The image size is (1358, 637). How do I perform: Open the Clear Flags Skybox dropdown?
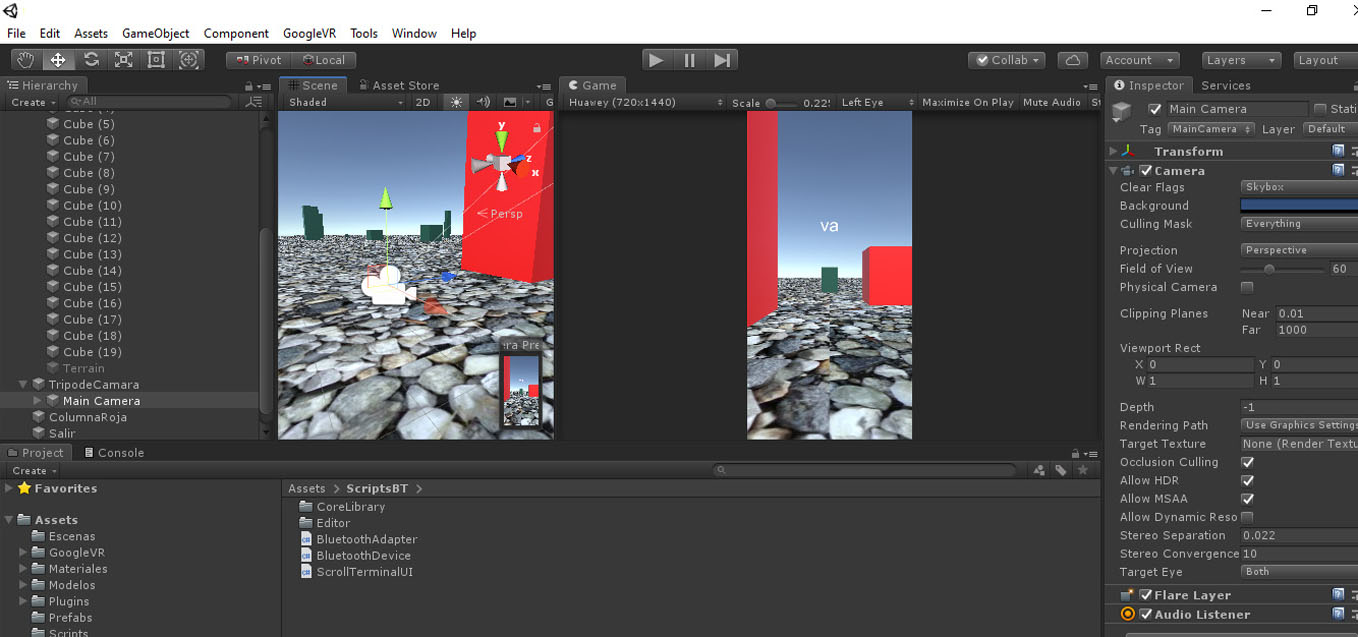point(1298,187)
